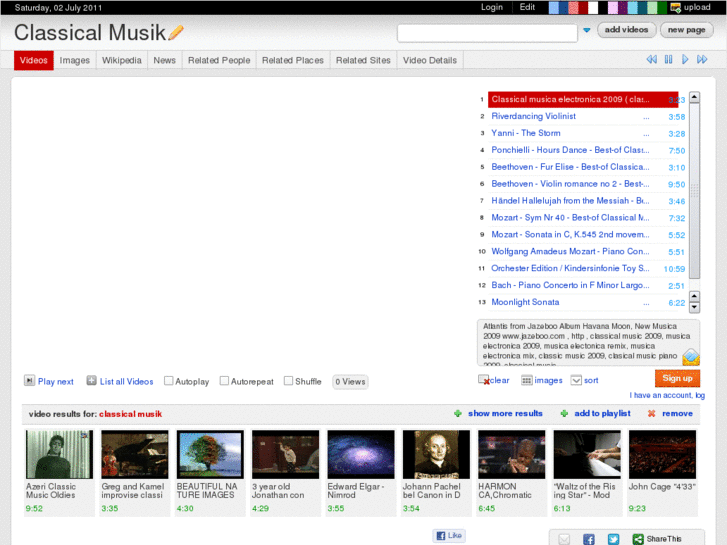Screen dimensions: 727x545
Task: Click the playlist bottom-most down arrow
Action: [x=694, y=307]
